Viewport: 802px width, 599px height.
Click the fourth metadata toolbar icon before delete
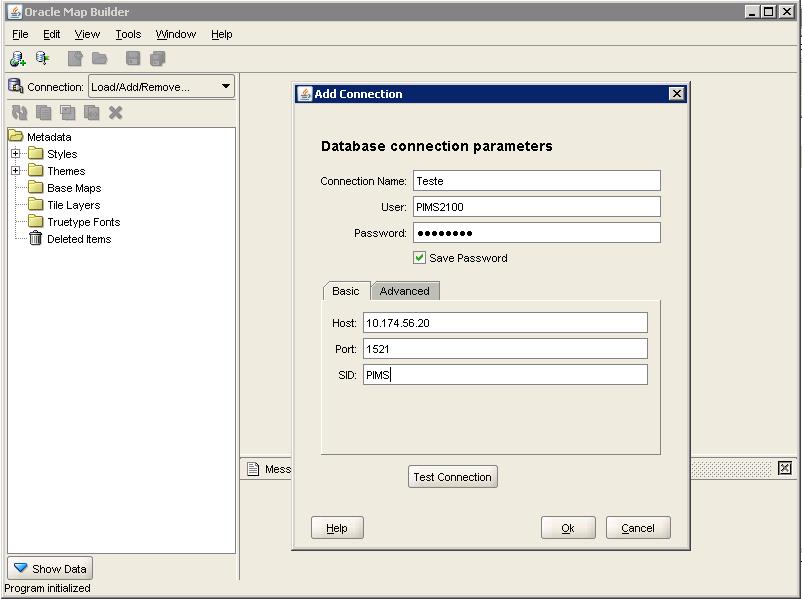[91, 113]
